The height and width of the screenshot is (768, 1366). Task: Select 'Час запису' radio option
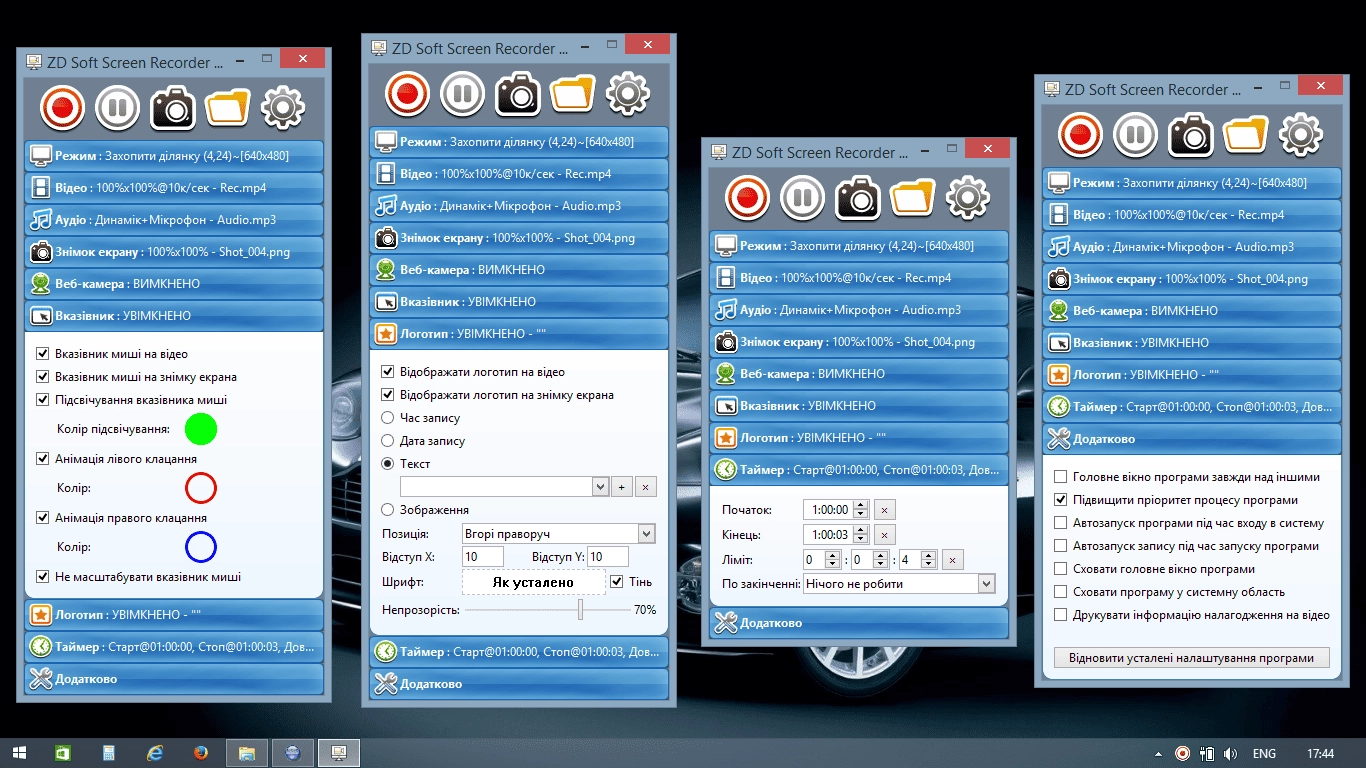click(x=388, y=418)
